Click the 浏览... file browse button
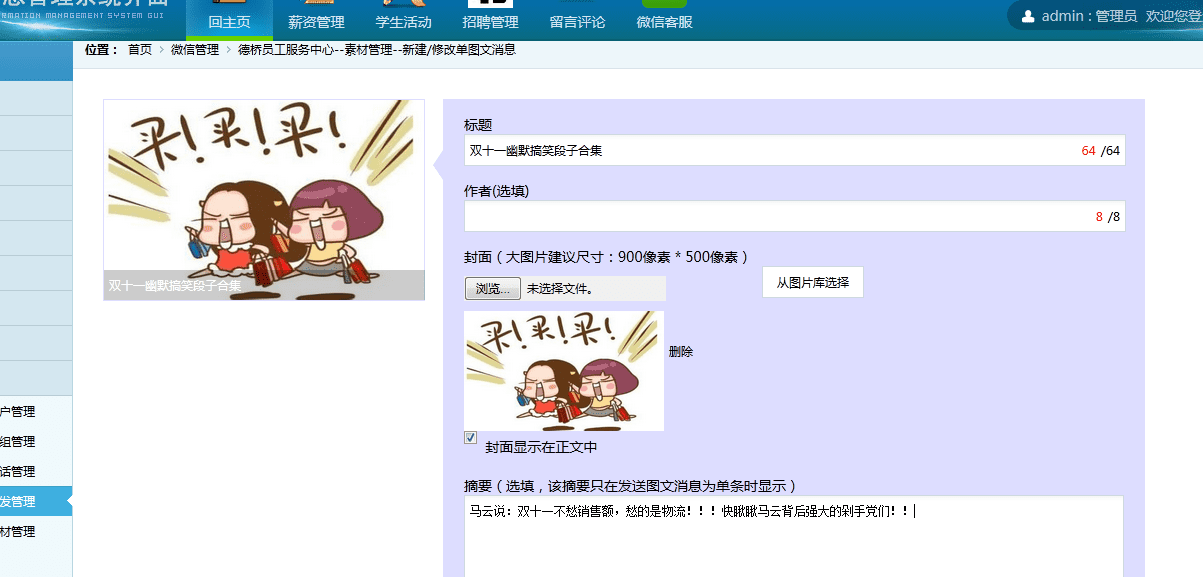The image size is (1203, 577). pos(493,288)
